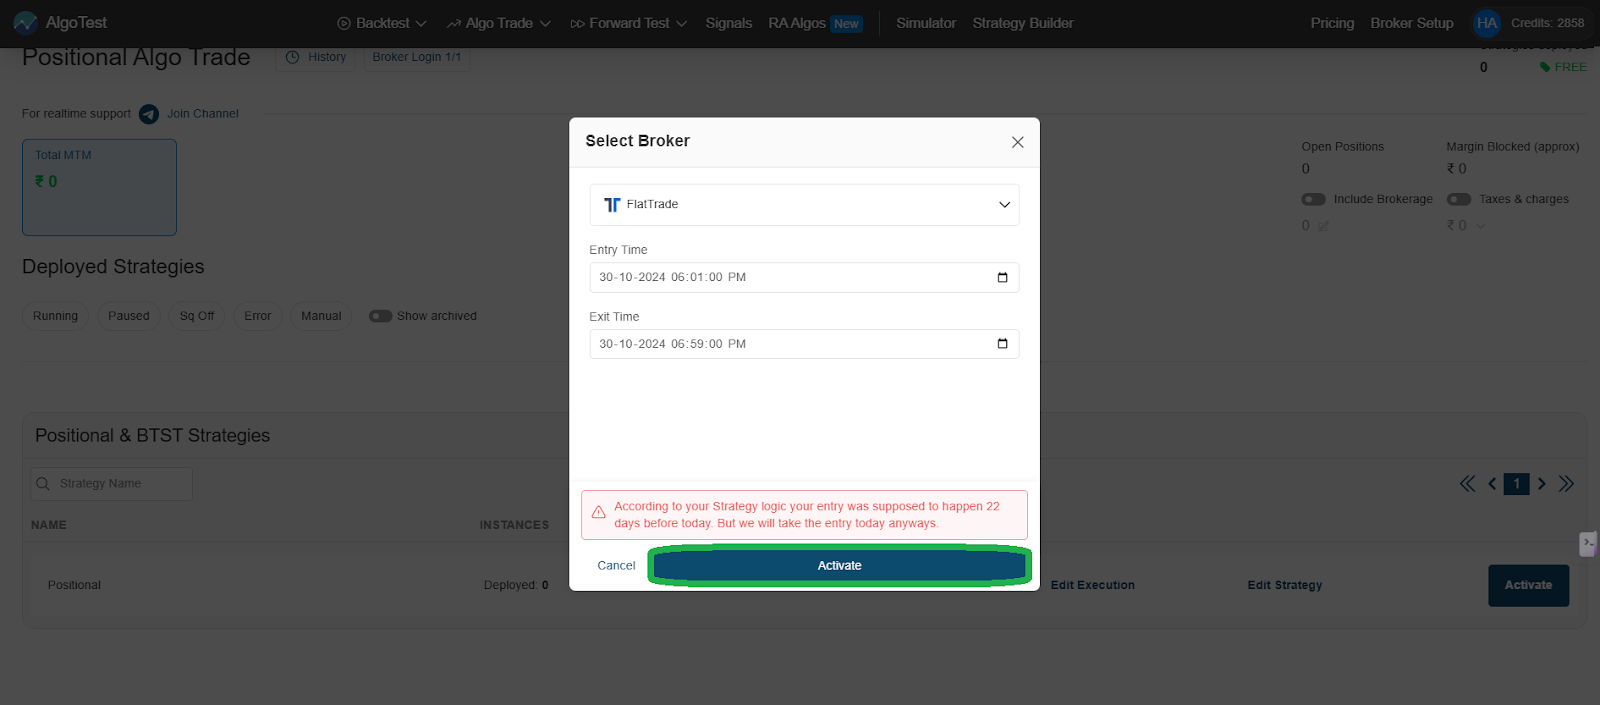This screenshot has width=1600, height=705.
Task: Open the Exit Time calendar picker icon
Action: pos(1002,344)
